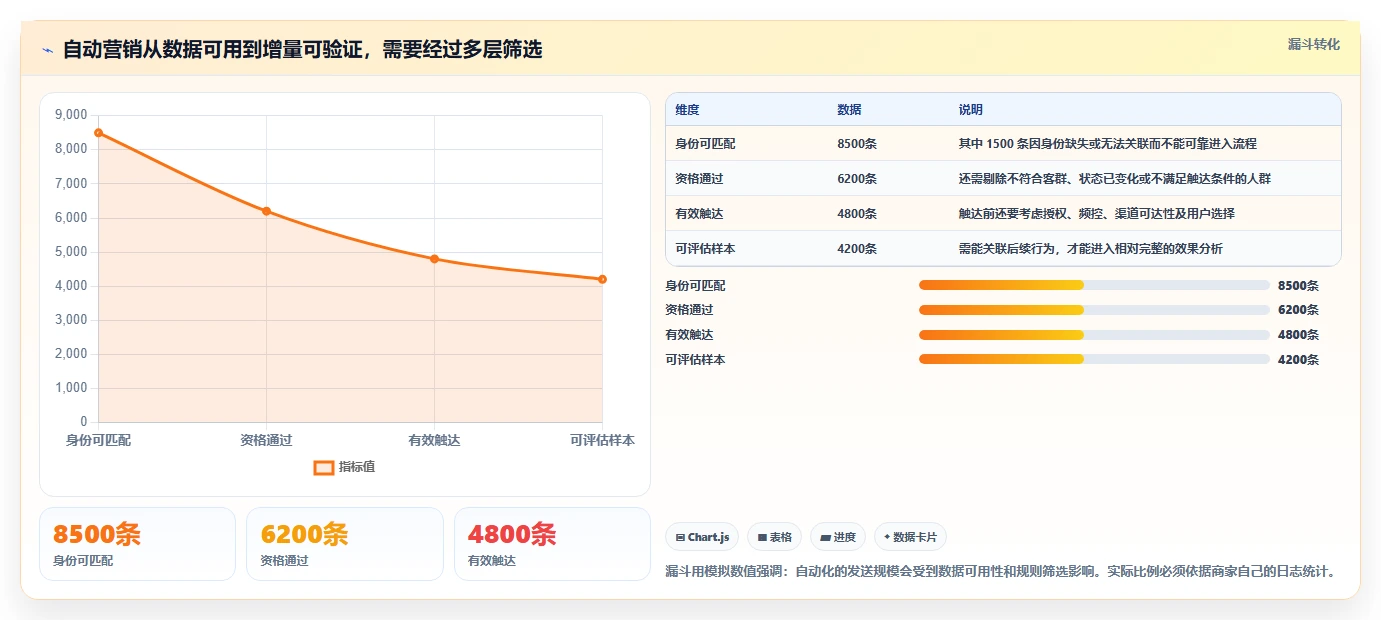This screenshot has height=620, width=1381.
Task: Click the 资格通过 cell in table
Action: (699, 179)
